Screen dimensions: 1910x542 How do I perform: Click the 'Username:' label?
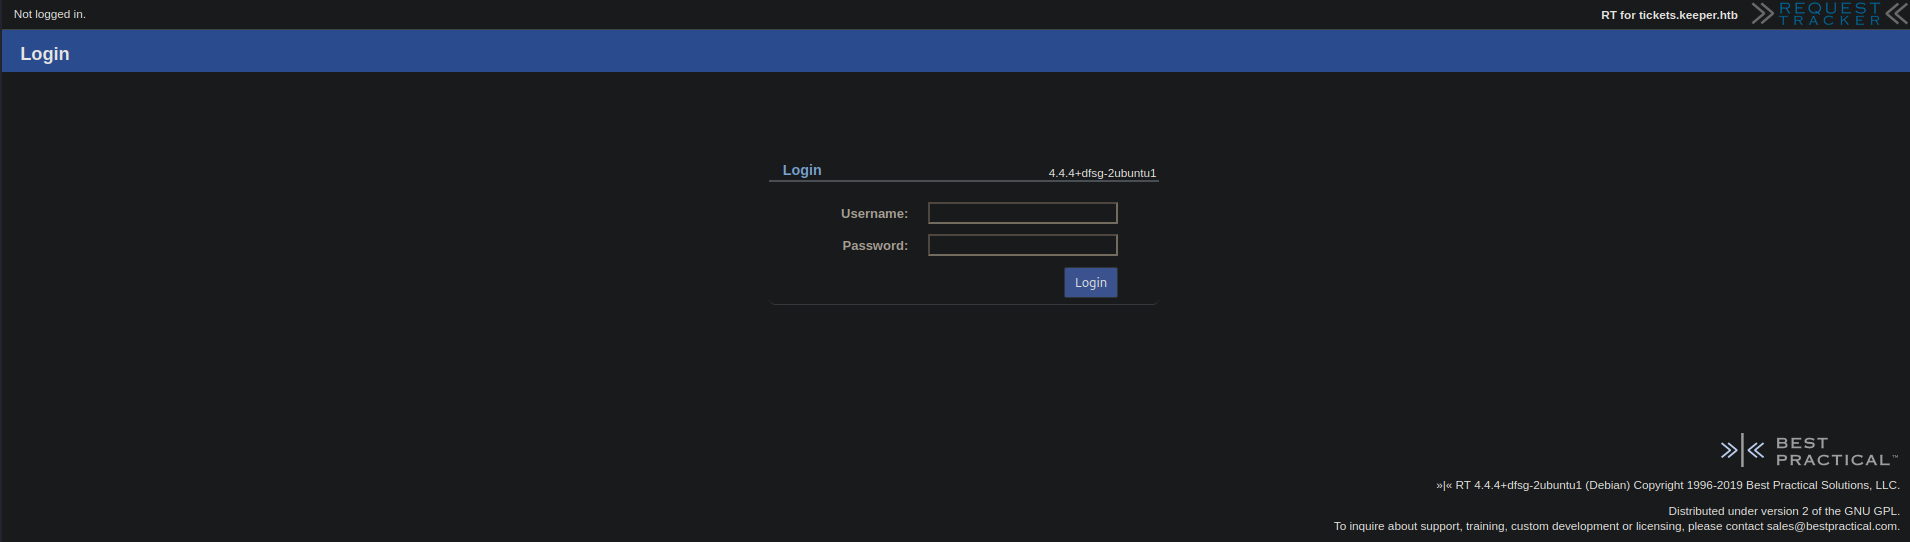click(x=874, y=214)
